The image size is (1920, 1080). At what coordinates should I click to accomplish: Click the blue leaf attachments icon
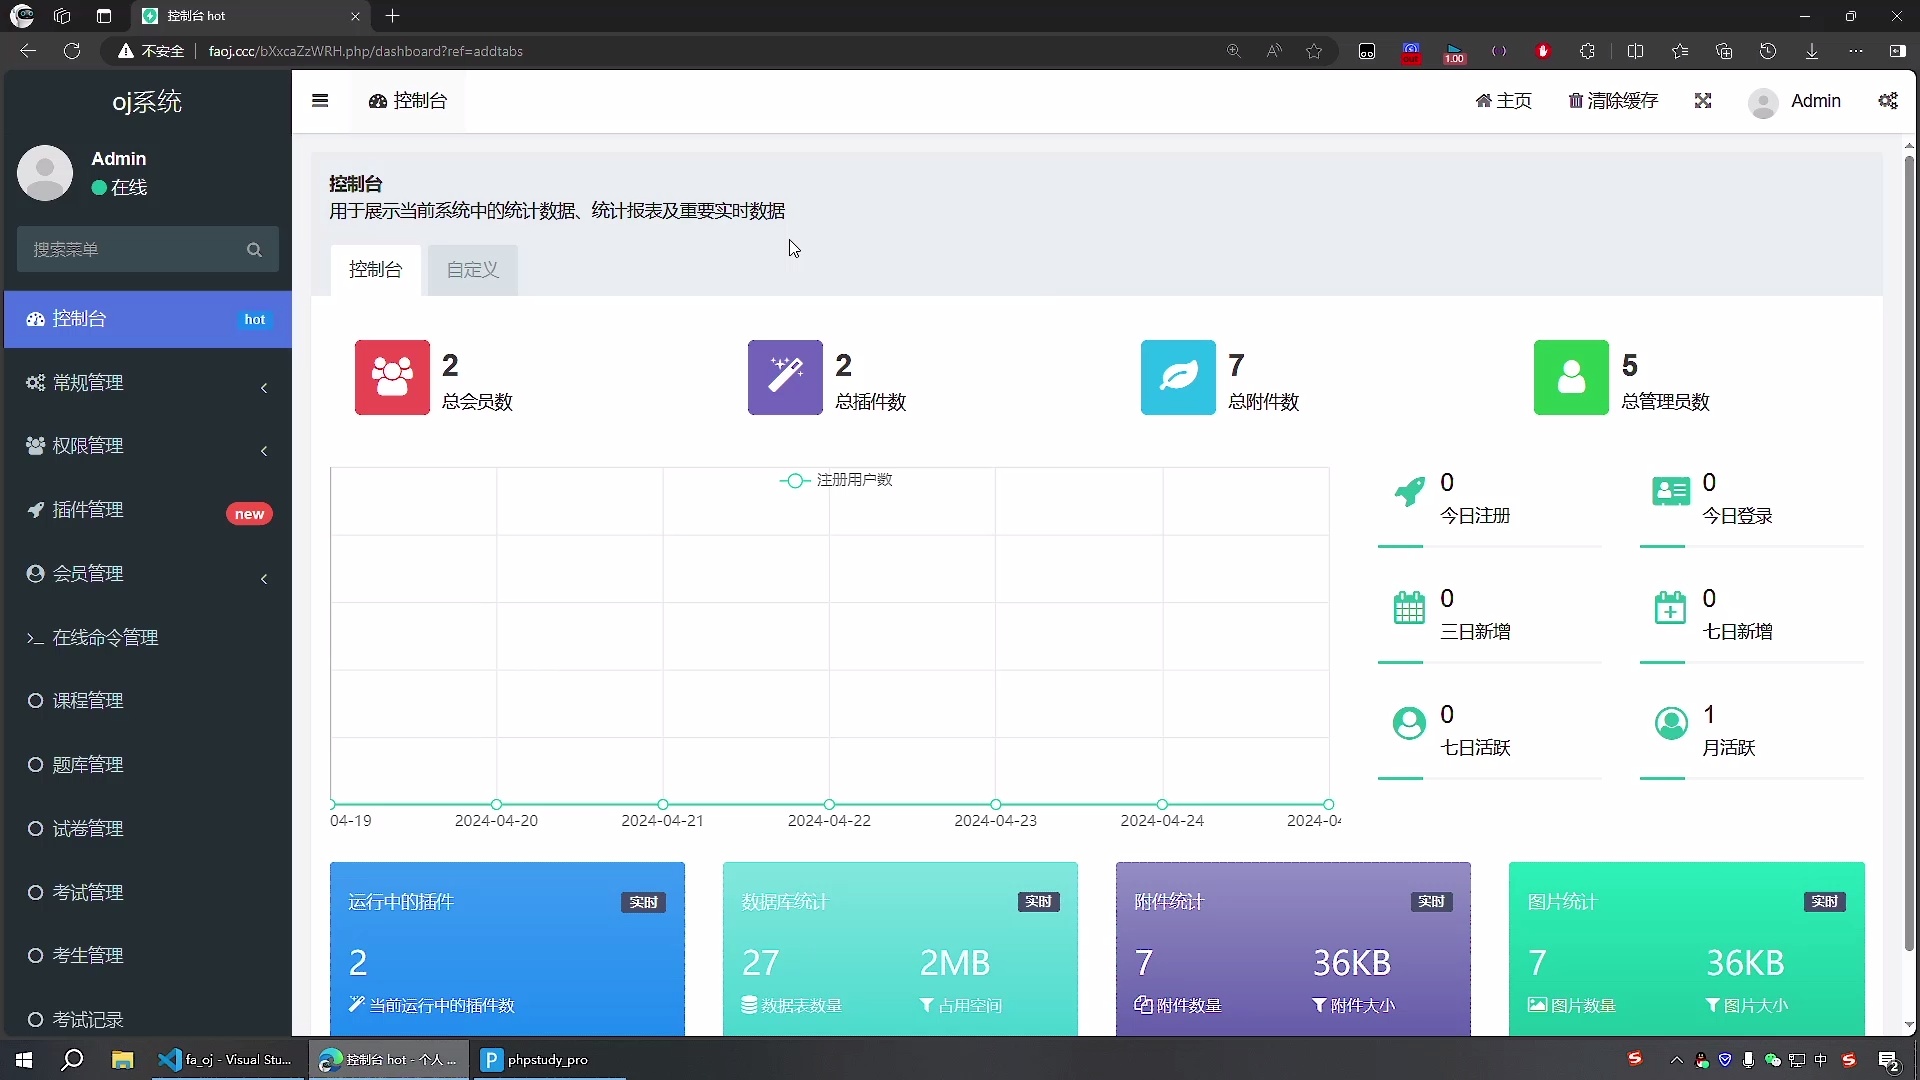[x=1178, y=377]
